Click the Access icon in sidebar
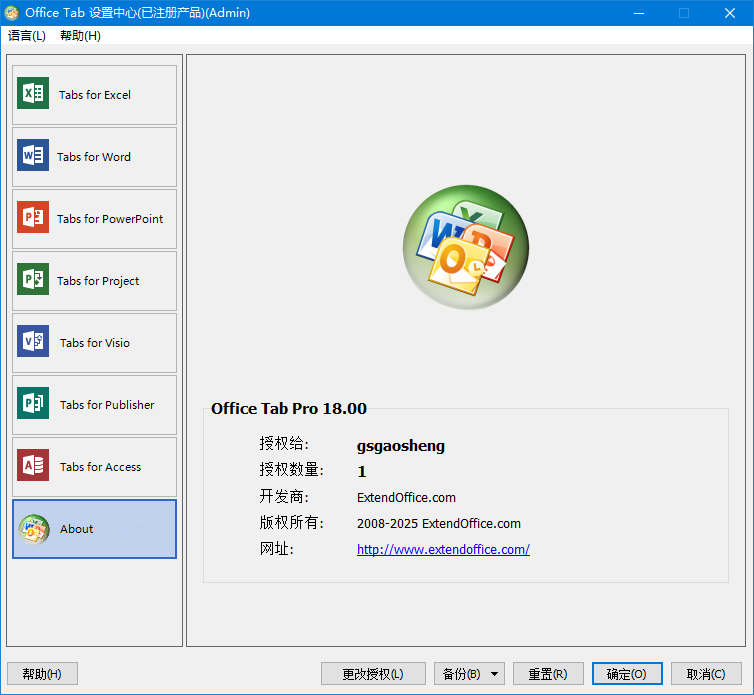Viewport: 754px width, 695px height. click(x=33, y=465)
